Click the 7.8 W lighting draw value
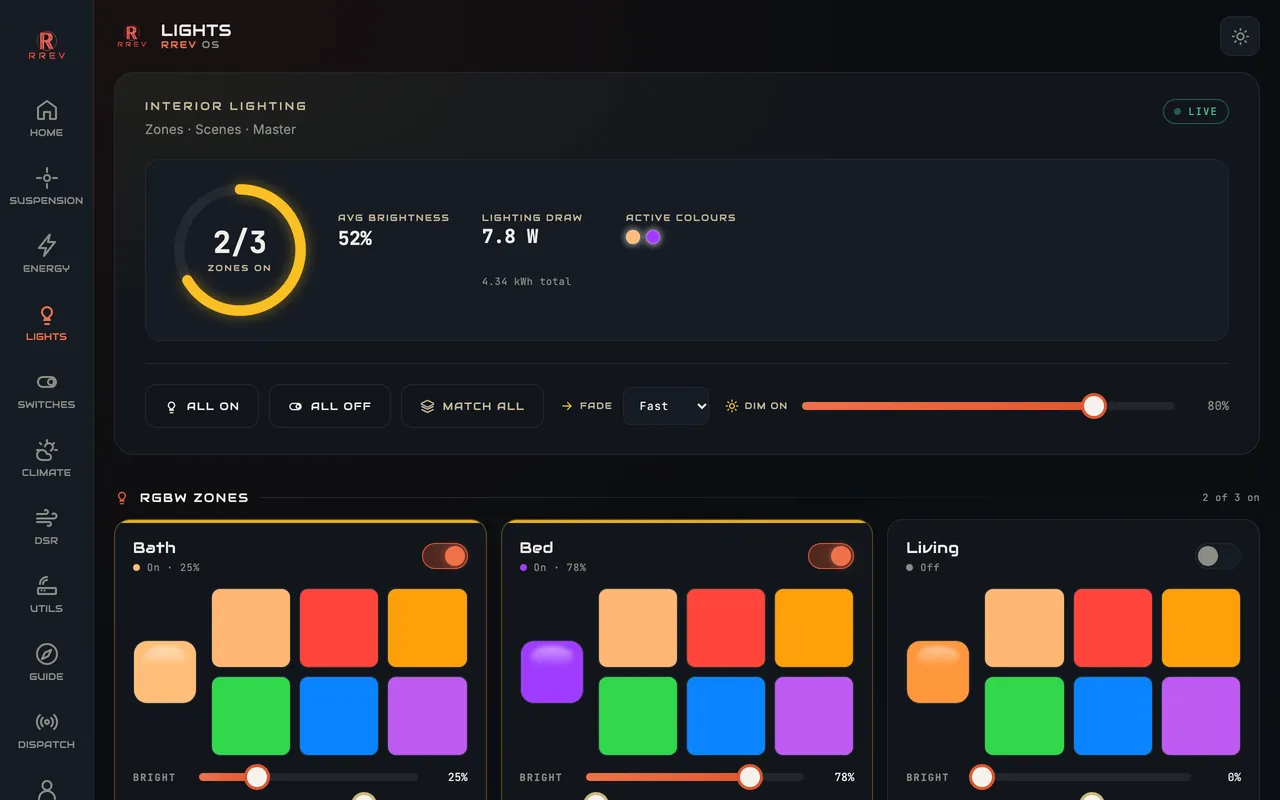The image size is (1280, 800). pos(510,237)
